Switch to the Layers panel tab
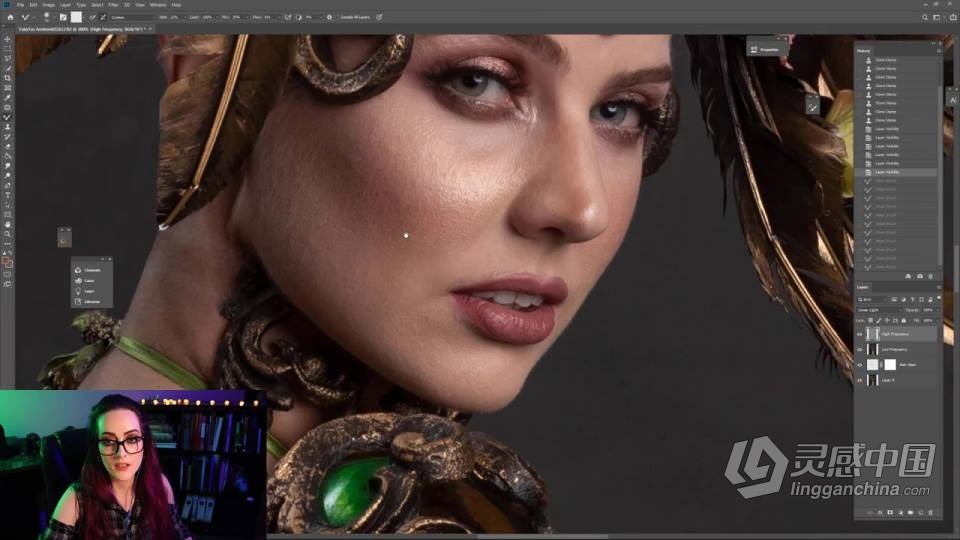960x540 pixels. point(863,287)
